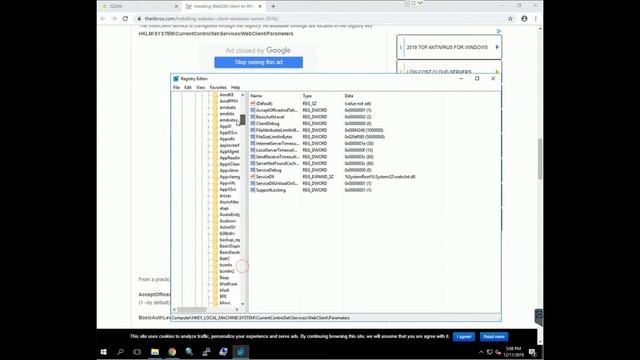The height and width of the screenshot is (360, 640).
Task: Click the browser page vertical scrollbar thumb
Action: click(540, 159)
